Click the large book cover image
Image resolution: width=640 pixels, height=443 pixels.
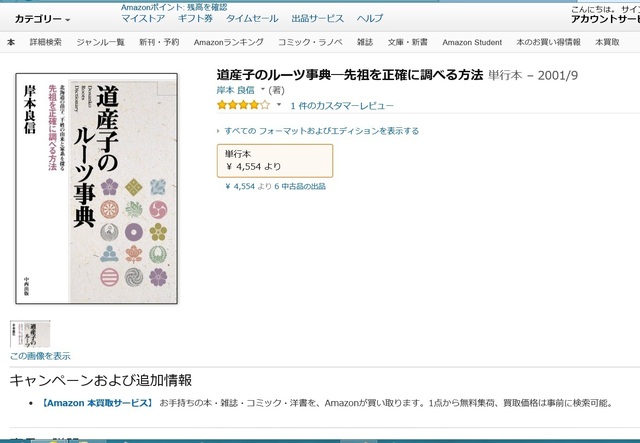tap(96, 188)
